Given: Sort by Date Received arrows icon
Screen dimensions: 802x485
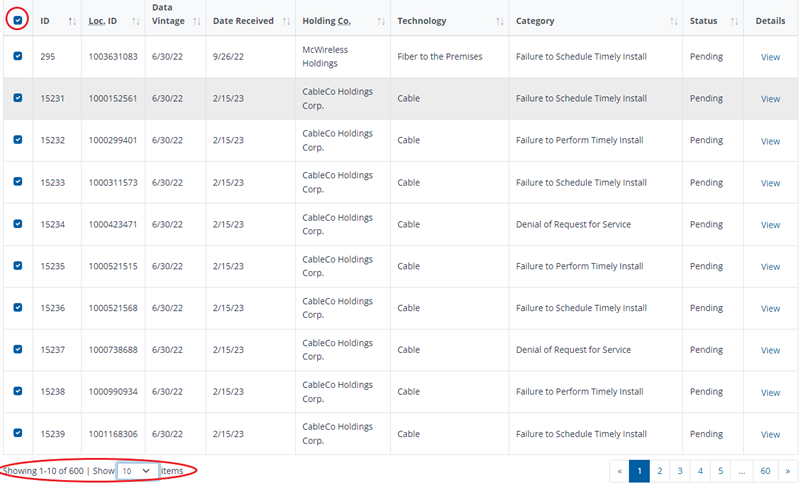Looking at the screenshot, I should point(286,21).
